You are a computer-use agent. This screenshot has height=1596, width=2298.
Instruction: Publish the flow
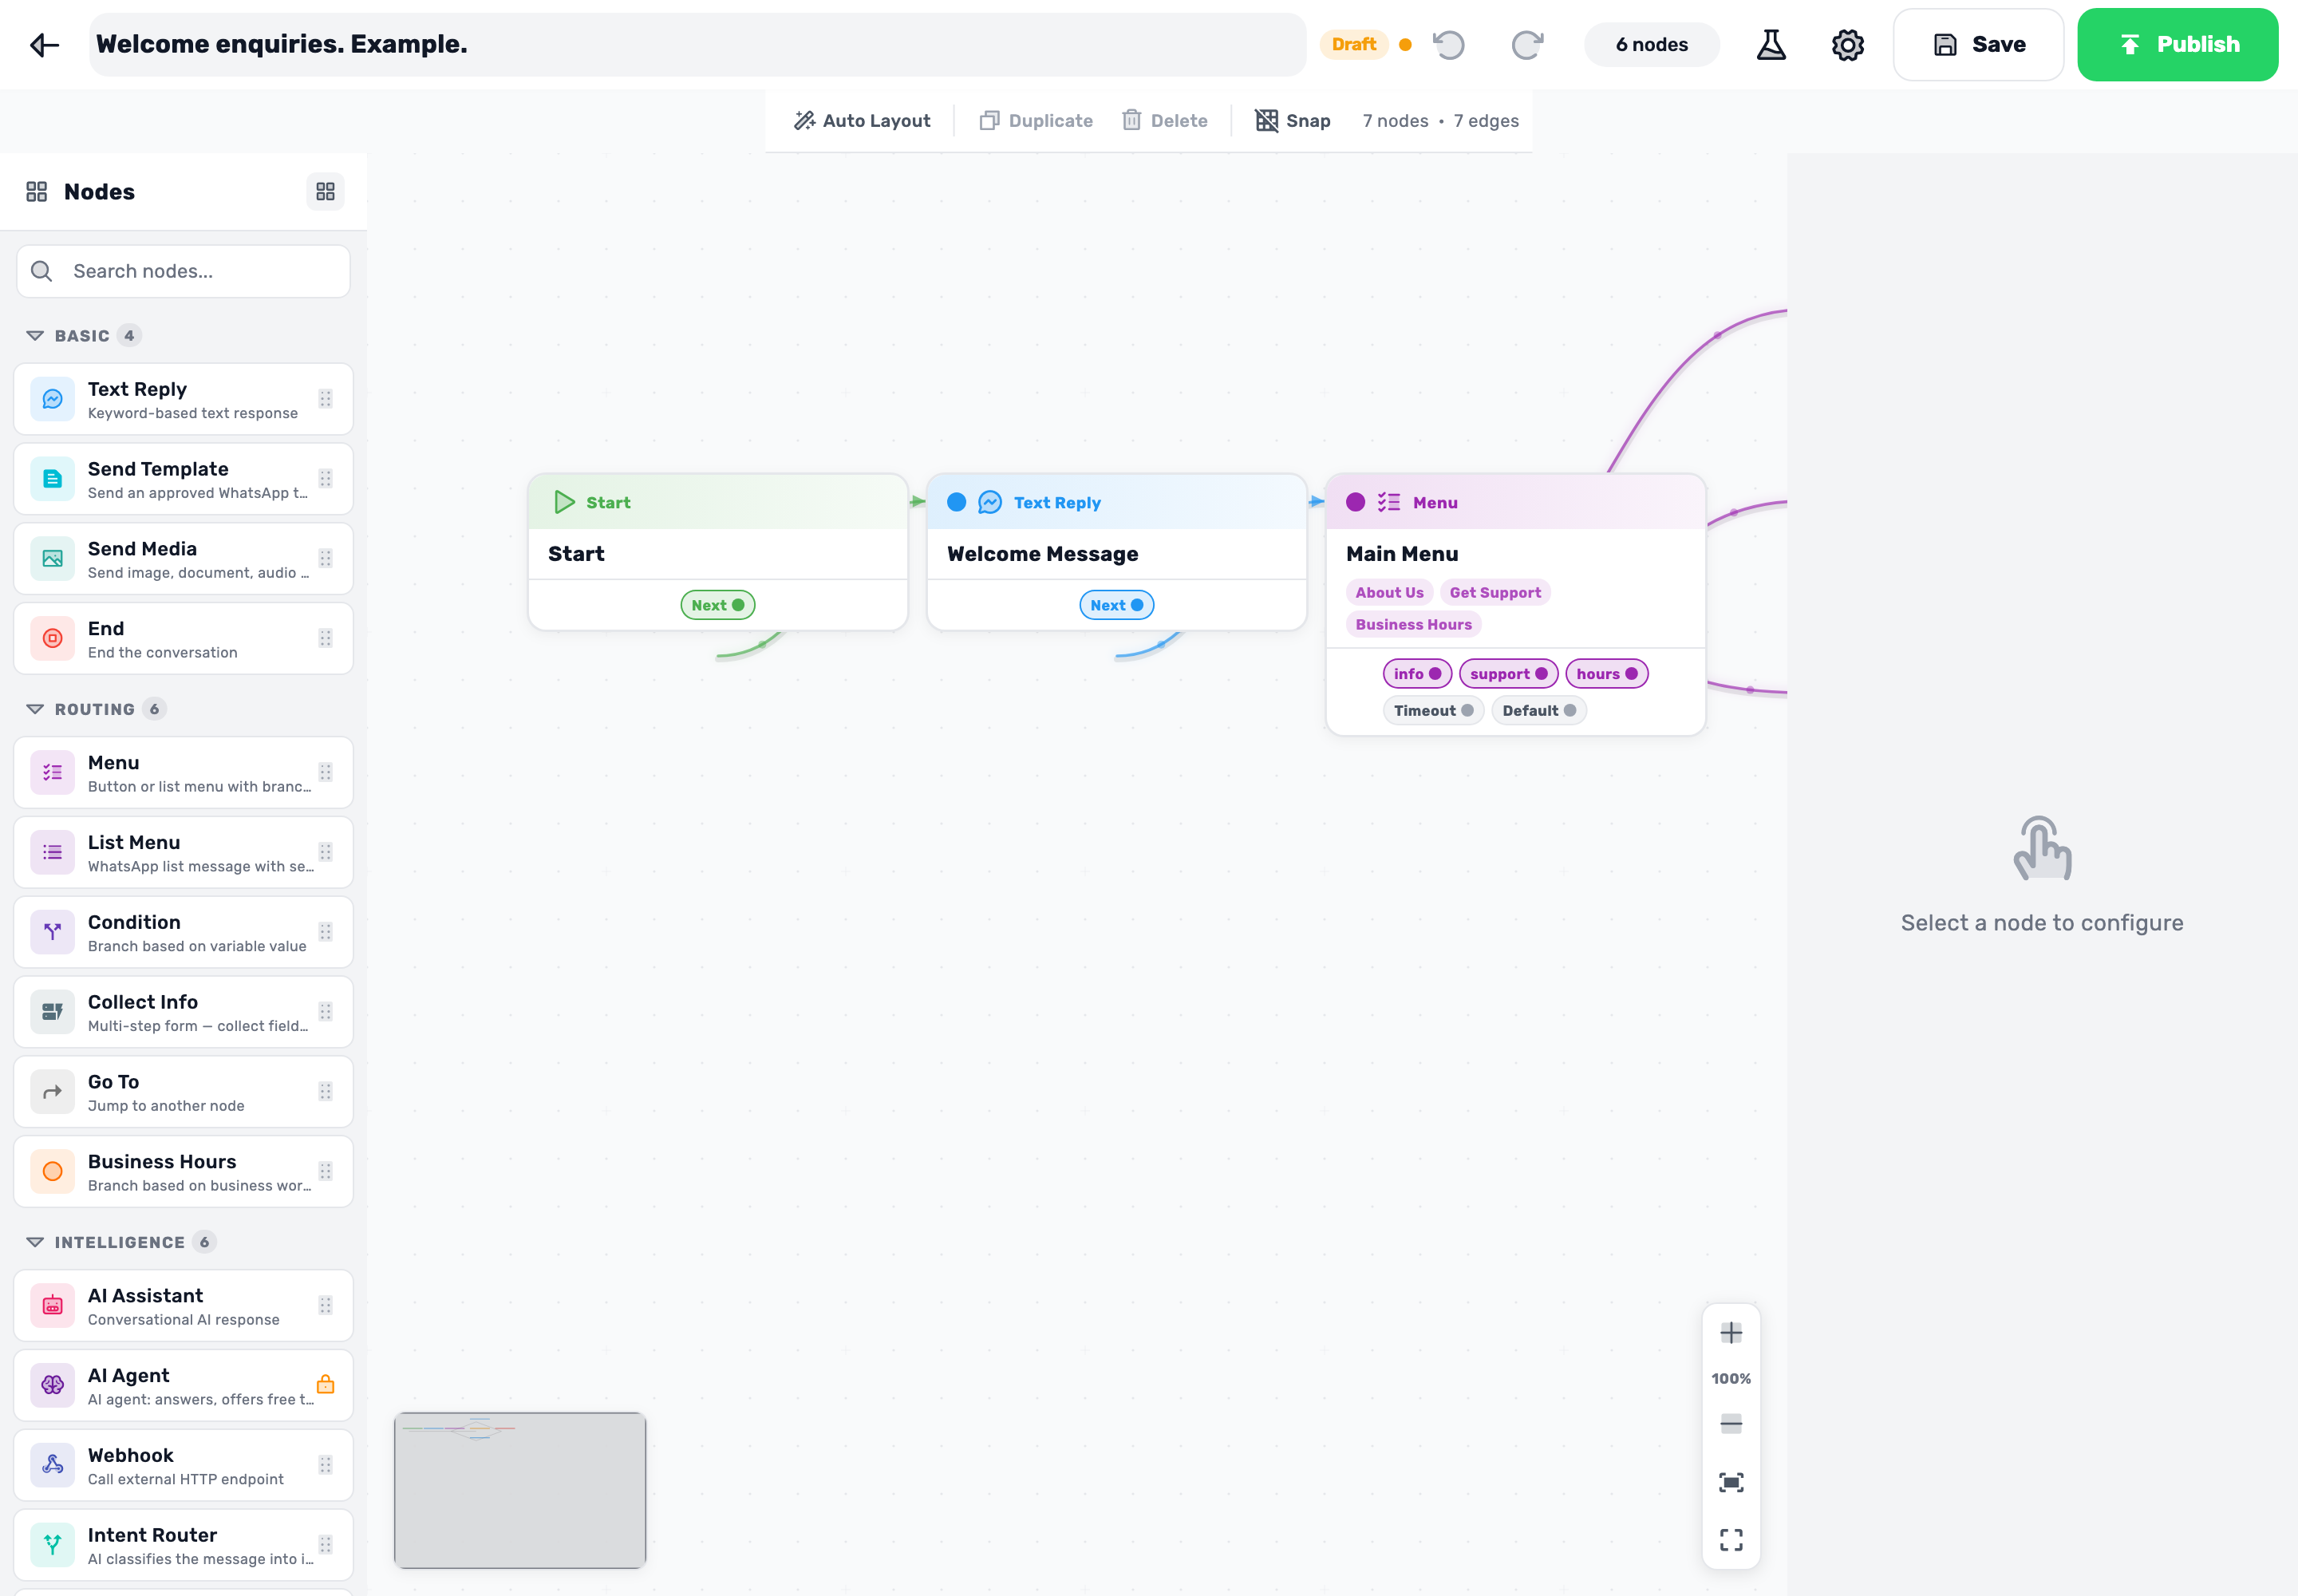pos(2177,45)
